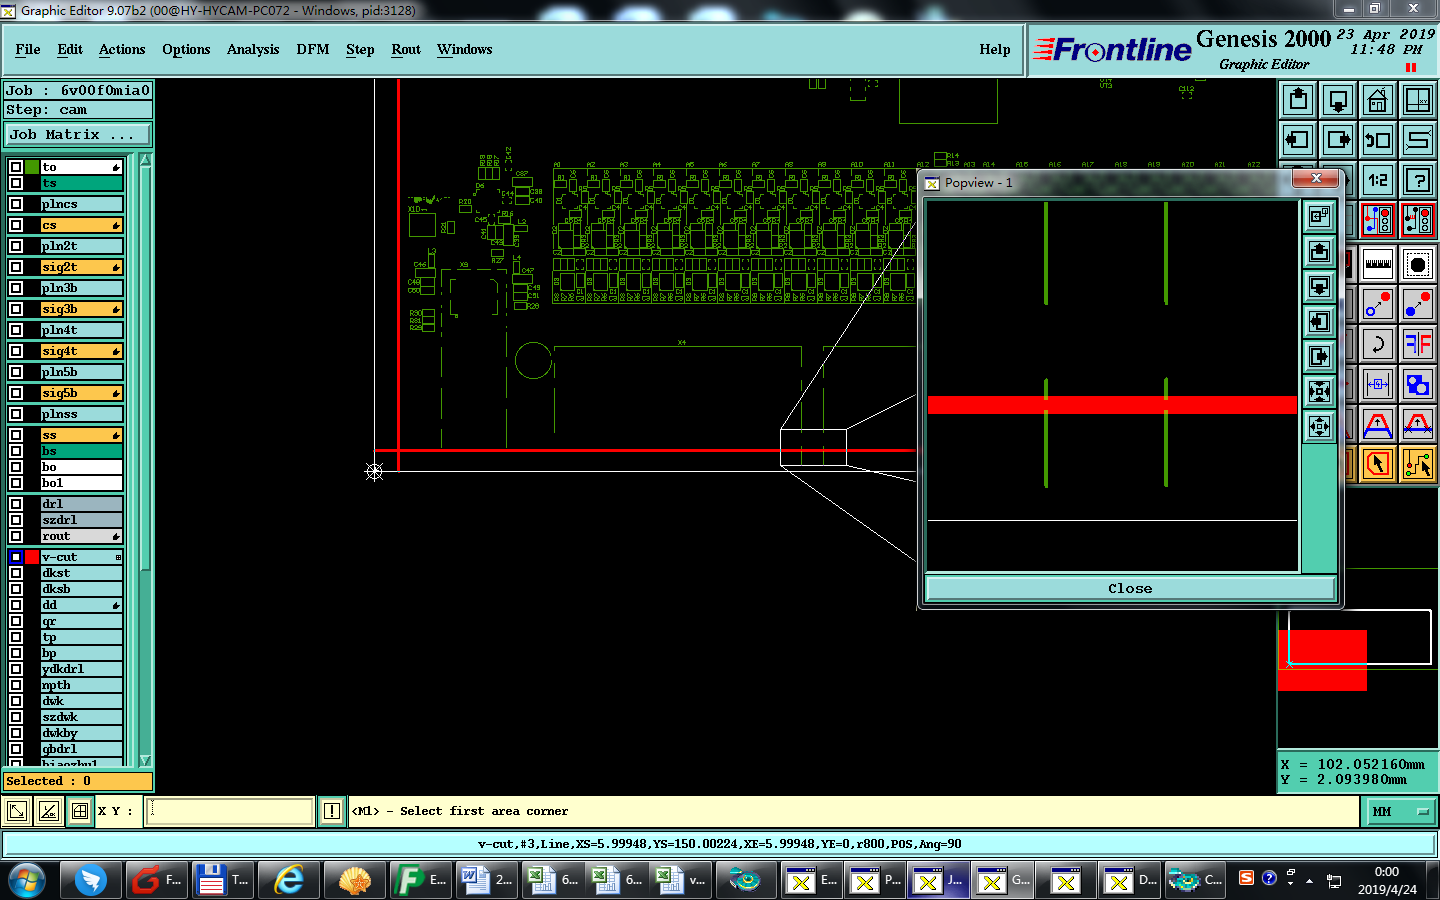Click the black octagon feature select icon
This screenshot has height=900, width=1440.
click(1418, 264)
